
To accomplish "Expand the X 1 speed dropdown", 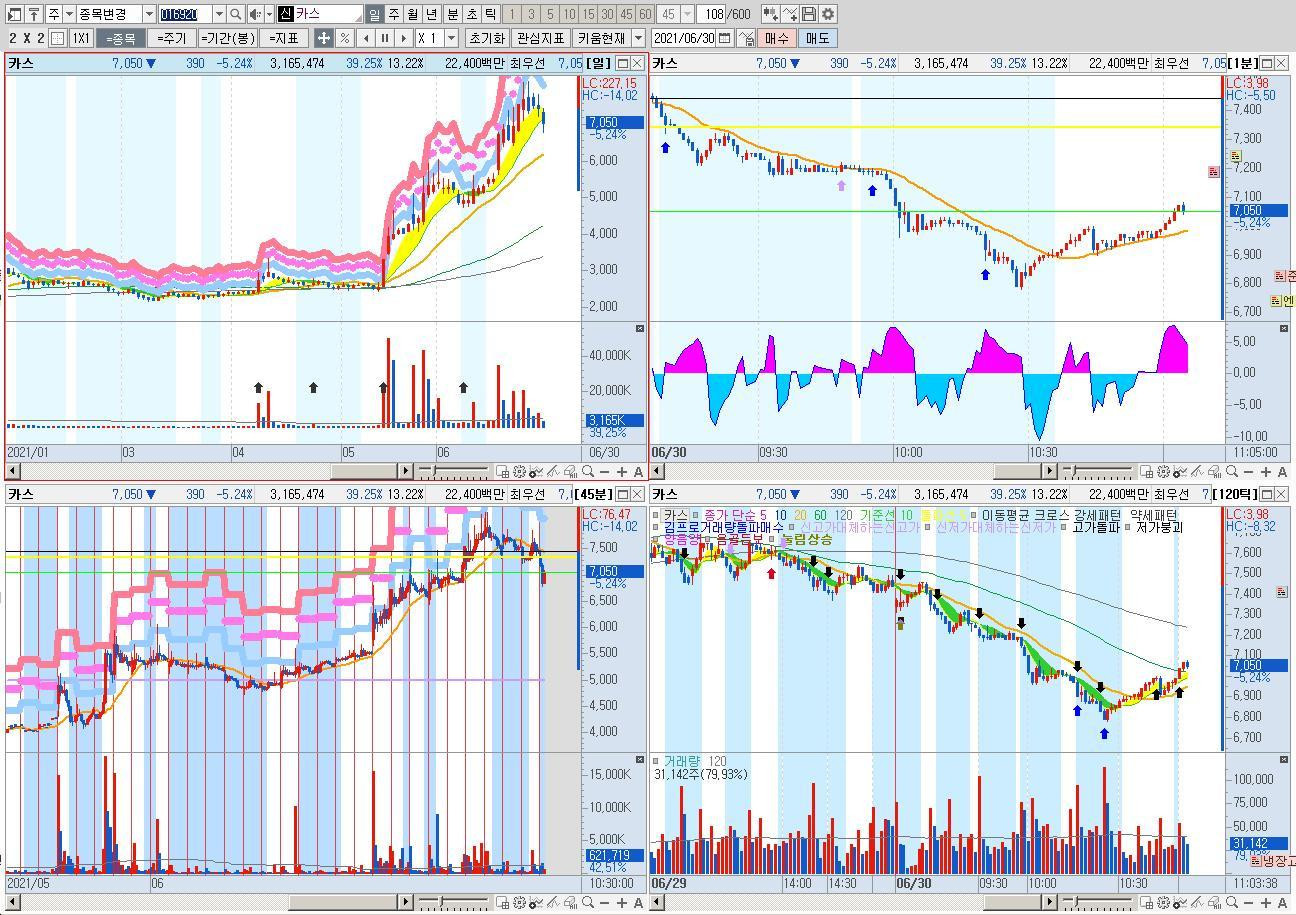I will (451, 38).
